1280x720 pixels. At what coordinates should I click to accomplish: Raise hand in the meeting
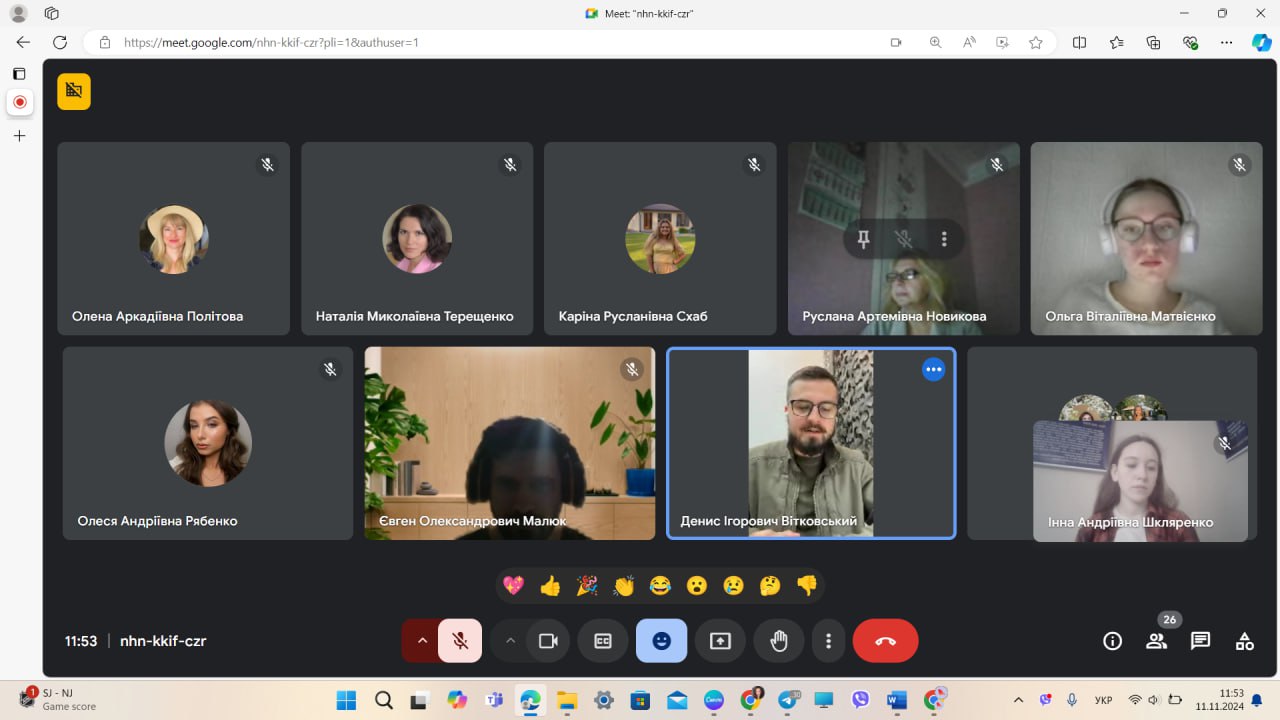(779, 641)
